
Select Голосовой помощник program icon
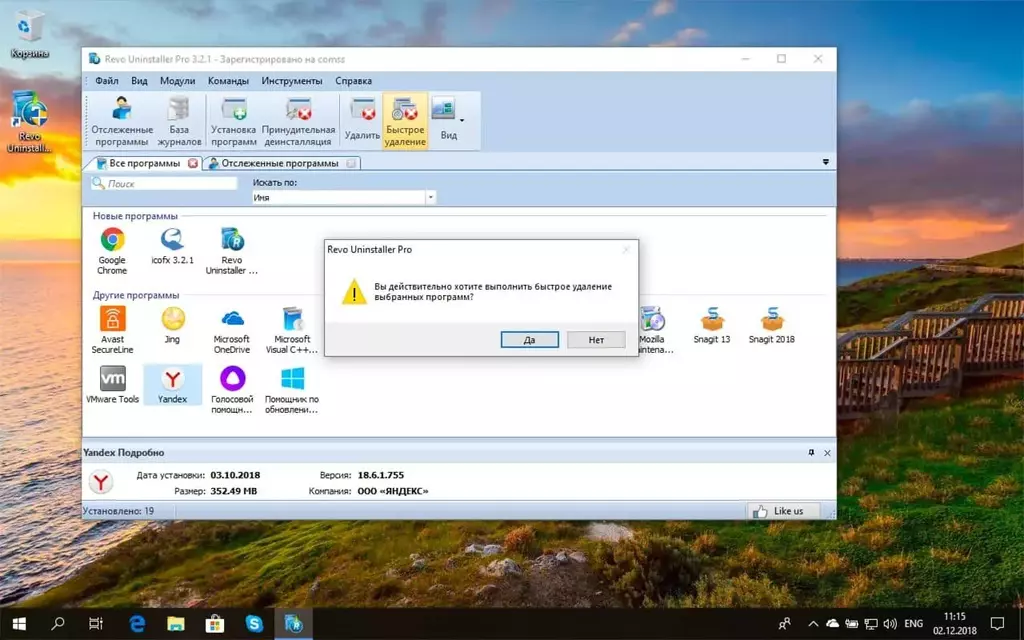click(232, 389)
